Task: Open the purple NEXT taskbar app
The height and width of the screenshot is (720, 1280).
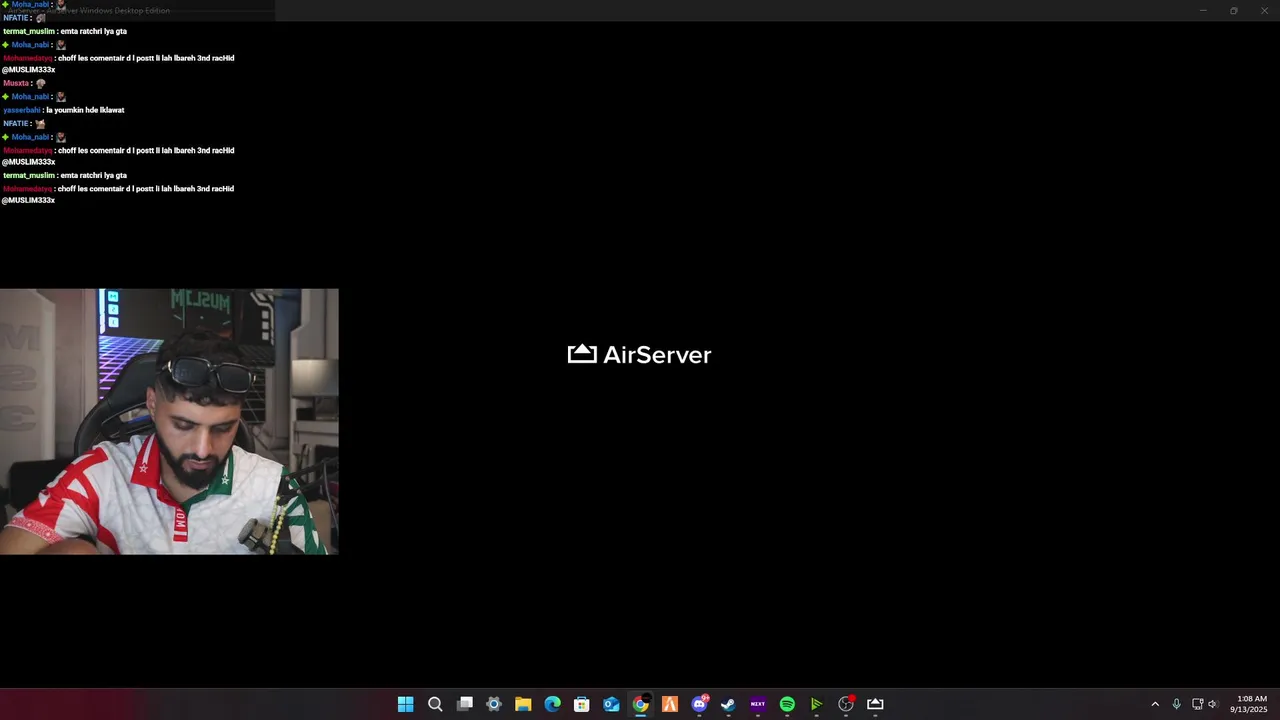Action: point(758,704)
